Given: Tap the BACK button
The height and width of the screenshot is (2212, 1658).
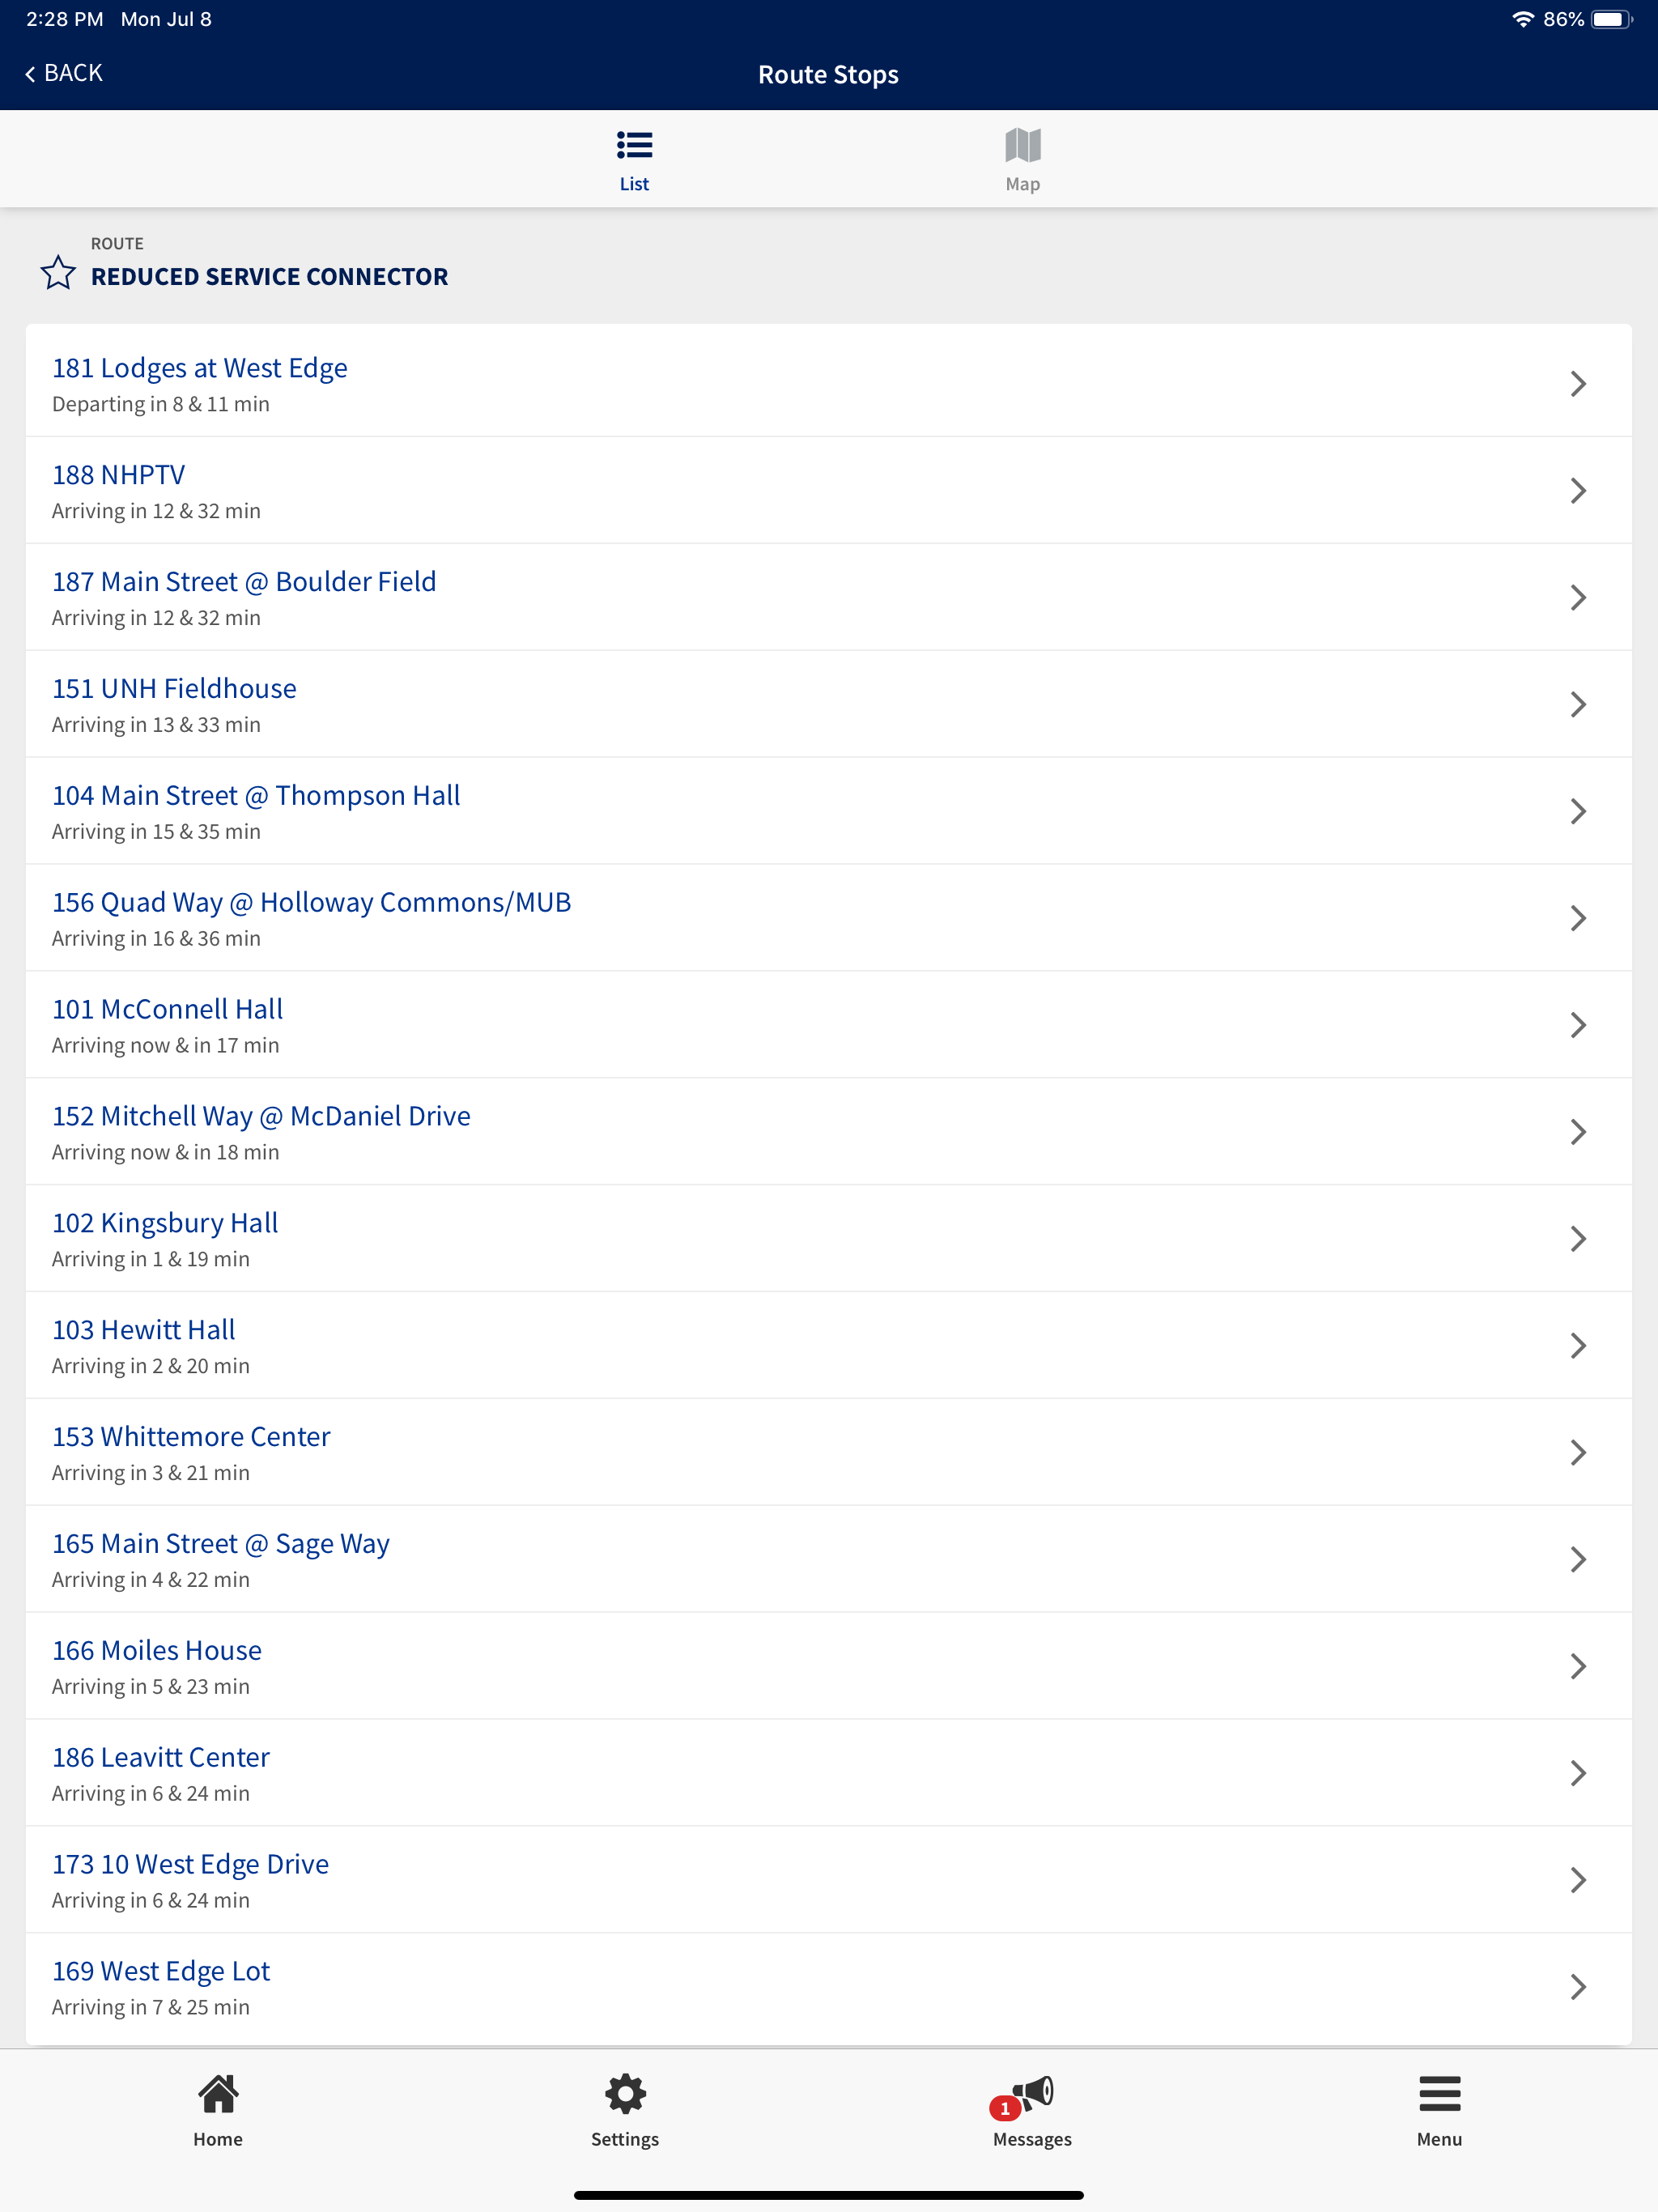Looking at the screenshot, I should (x=64, y=73).
